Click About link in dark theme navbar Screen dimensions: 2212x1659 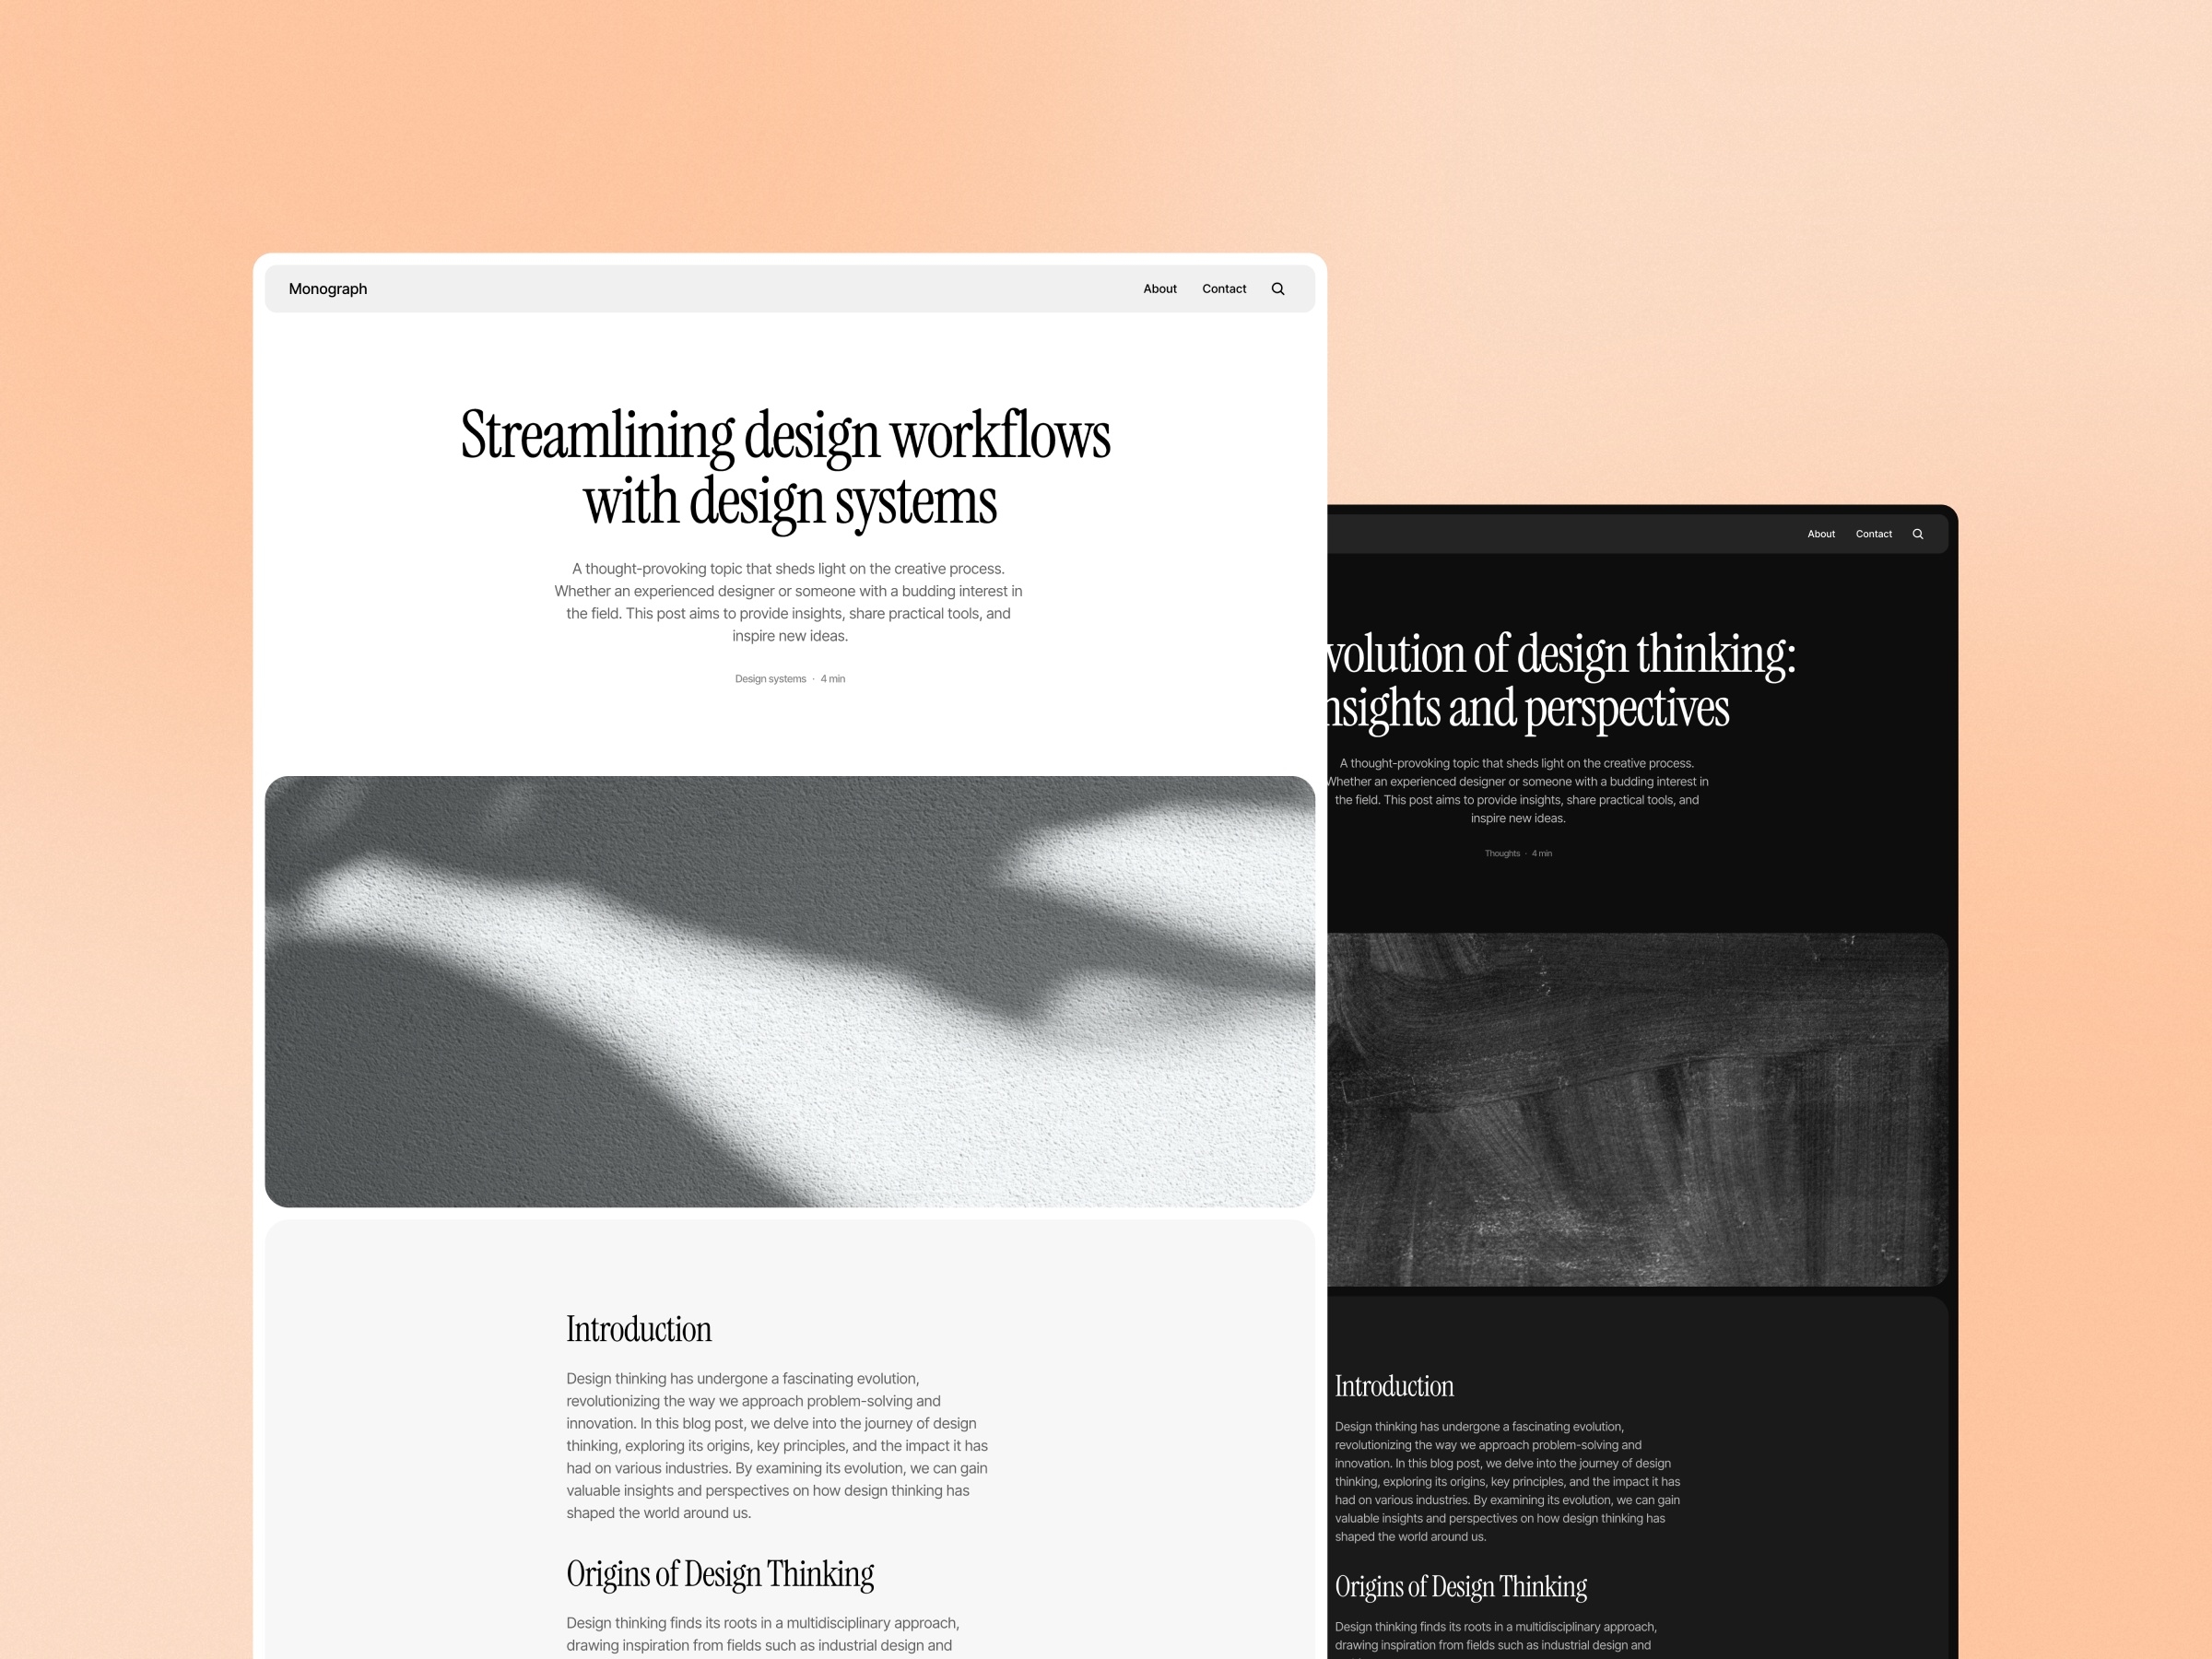coord(1818,534)
